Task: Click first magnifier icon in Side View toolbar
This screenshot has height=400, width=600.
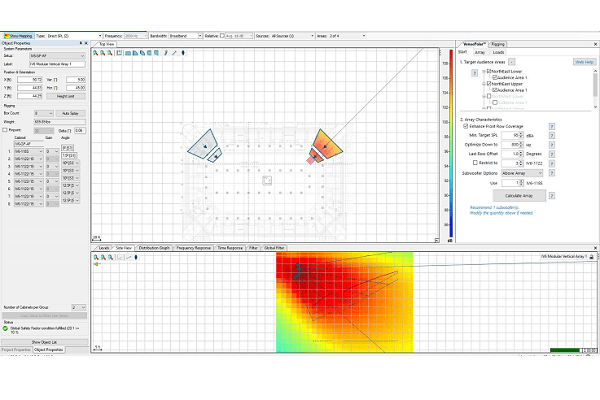Action: click(x=96, y=257)
